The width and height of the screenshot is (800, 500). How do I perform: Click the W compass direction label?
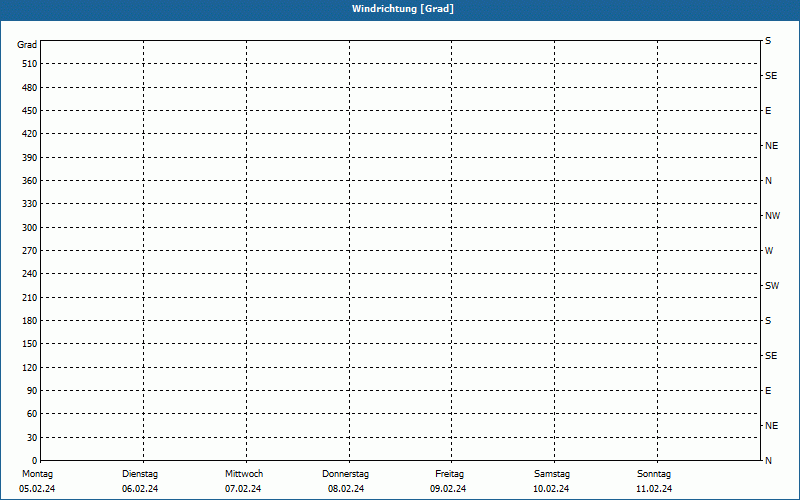tap(769, 251)
